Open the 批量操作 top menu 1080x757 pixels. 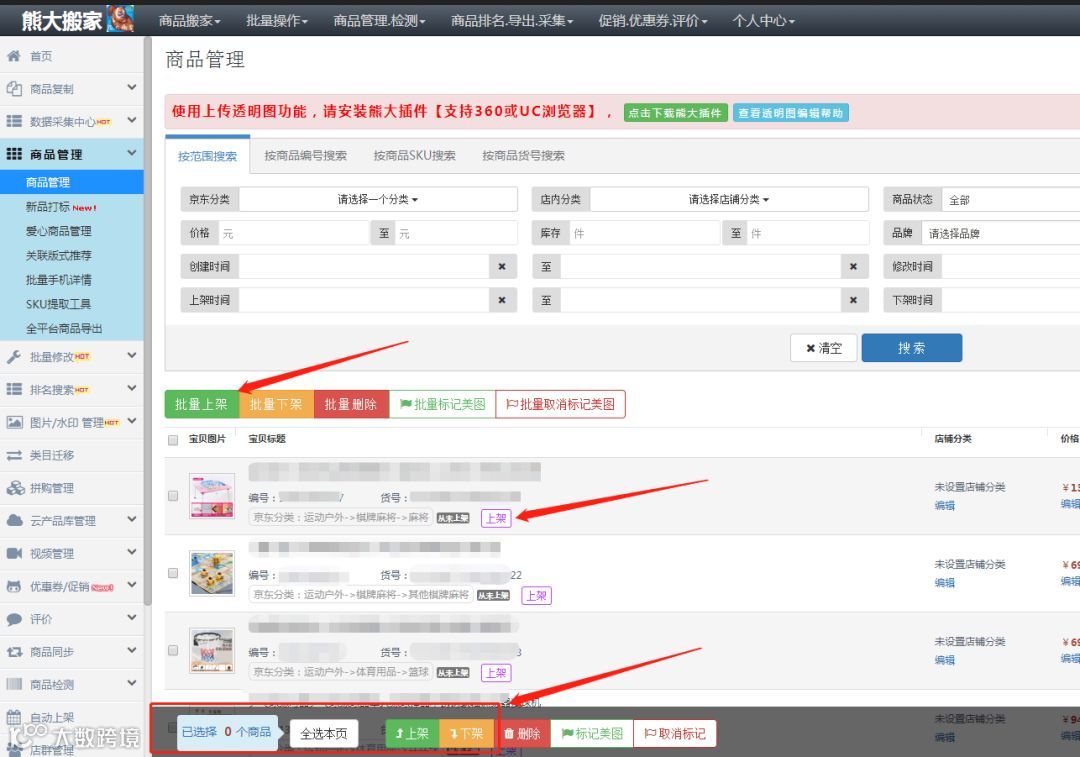point(277,21)
